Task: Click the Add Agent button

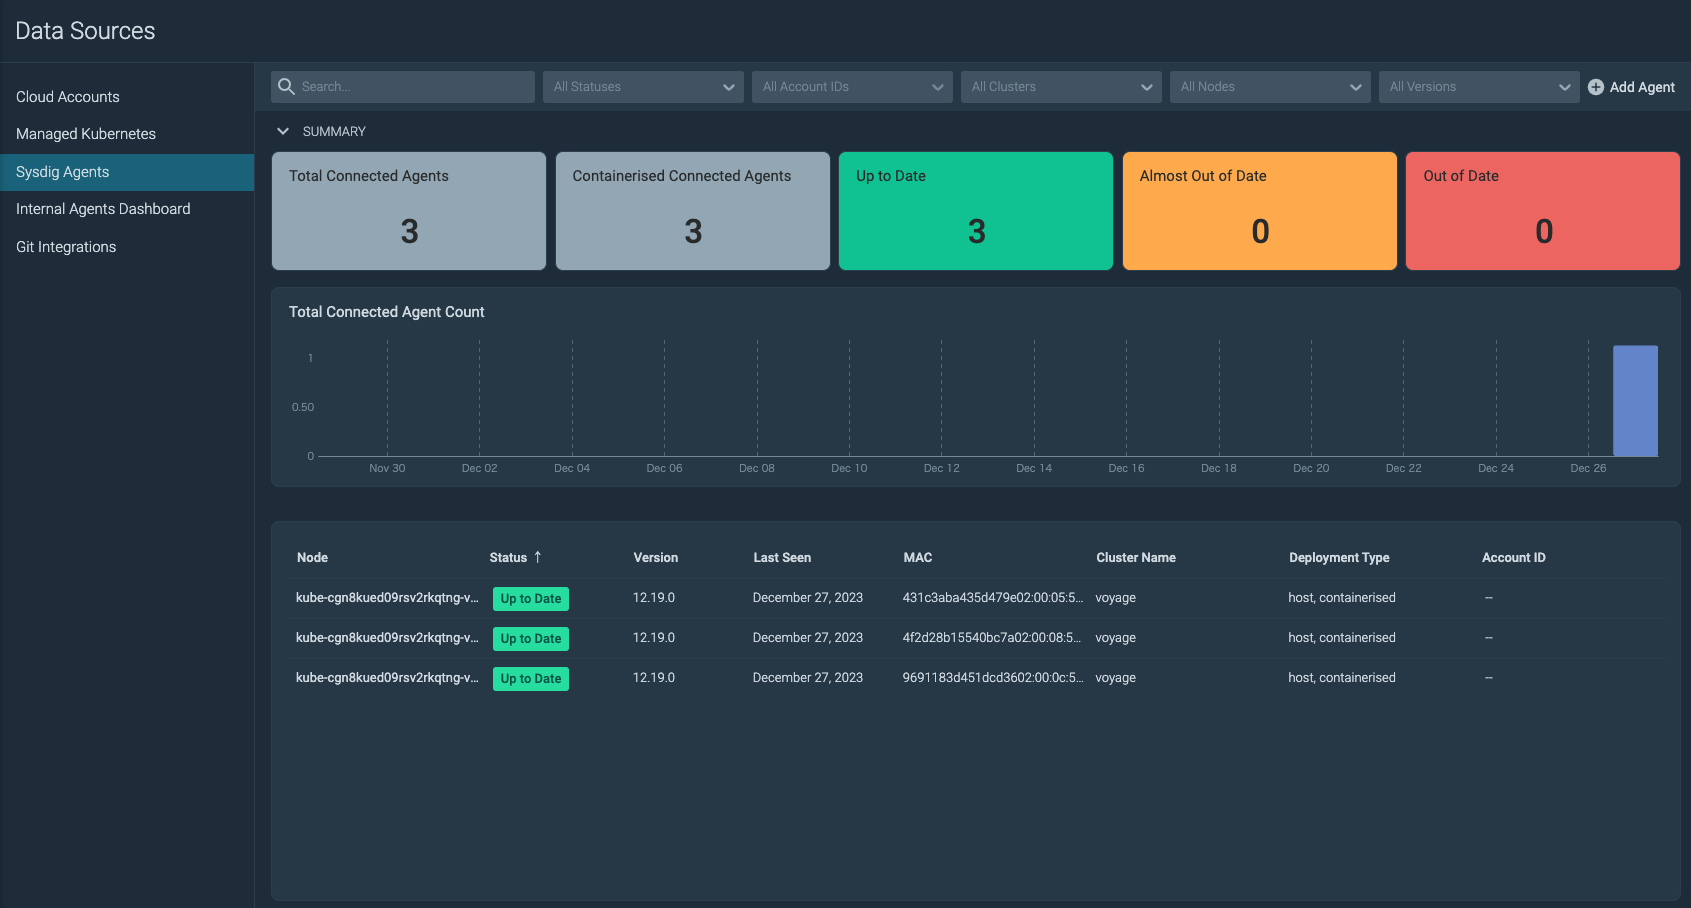Action: 1631,87
